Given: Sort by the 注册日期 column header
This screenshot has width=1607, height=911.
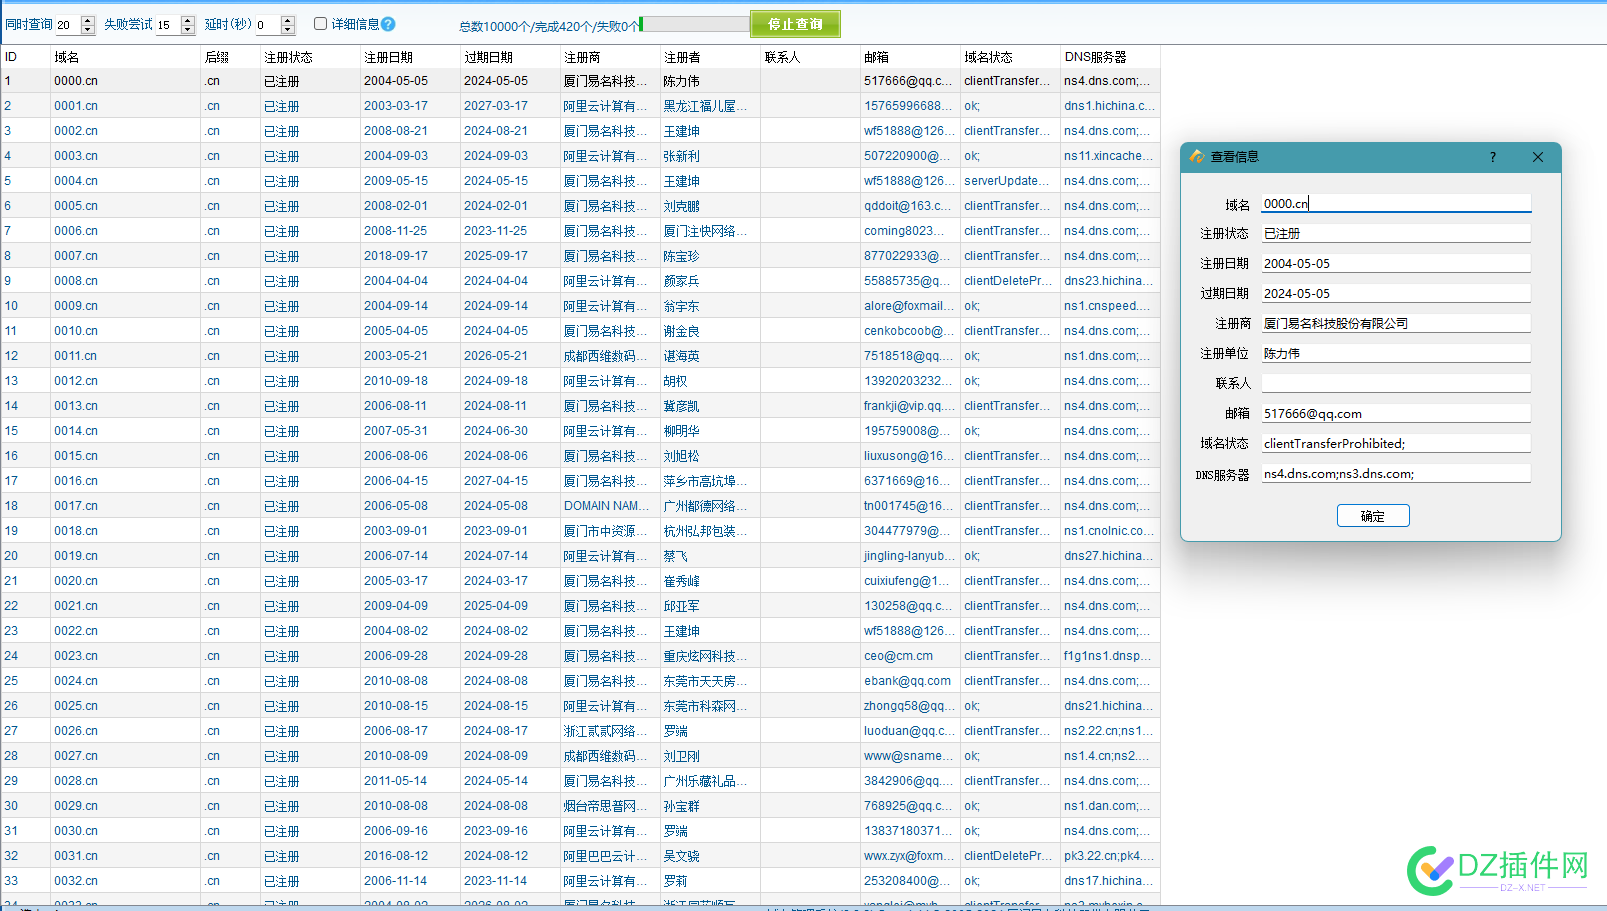Looking at the screenshot, I should pyautogui.click(x=410, y=57).
